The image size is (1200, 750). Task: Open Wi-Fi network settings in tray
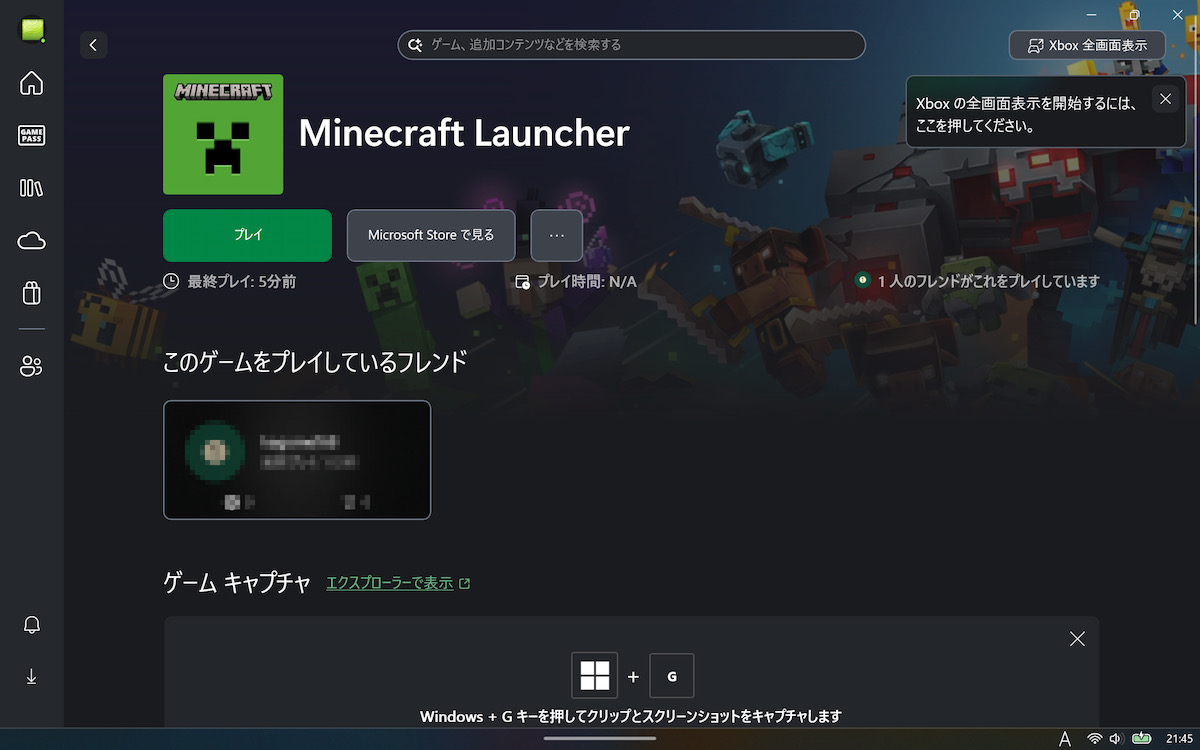[1095, 738]
